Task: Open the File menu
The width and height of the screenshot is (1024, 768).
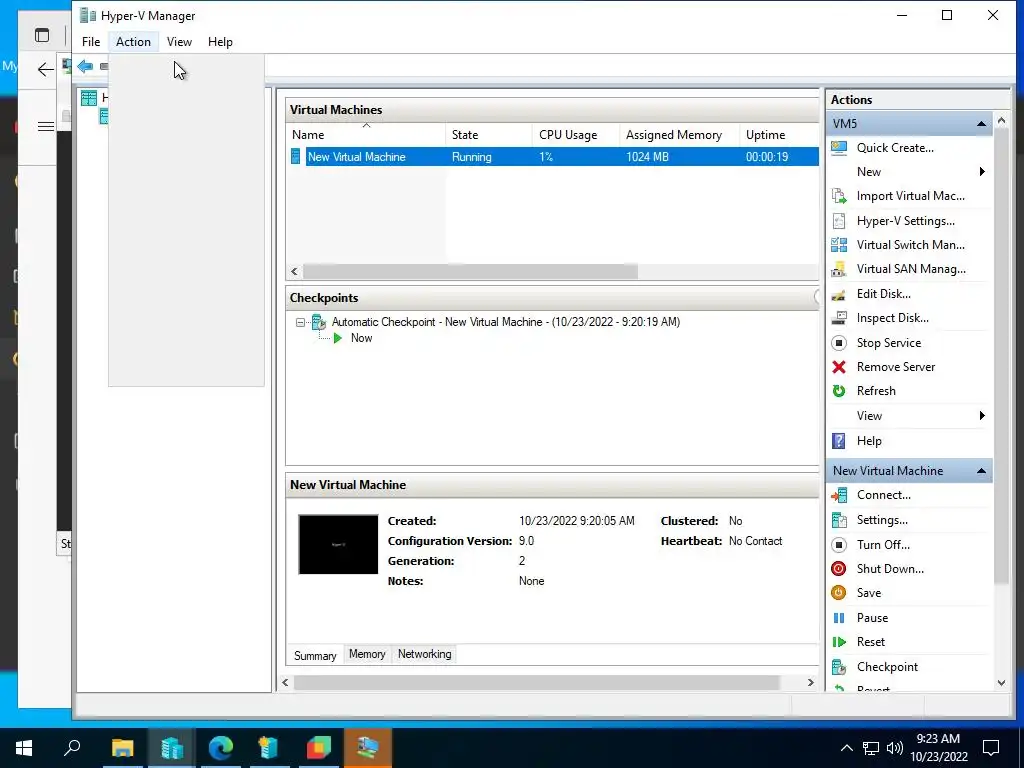Action: 91,42
